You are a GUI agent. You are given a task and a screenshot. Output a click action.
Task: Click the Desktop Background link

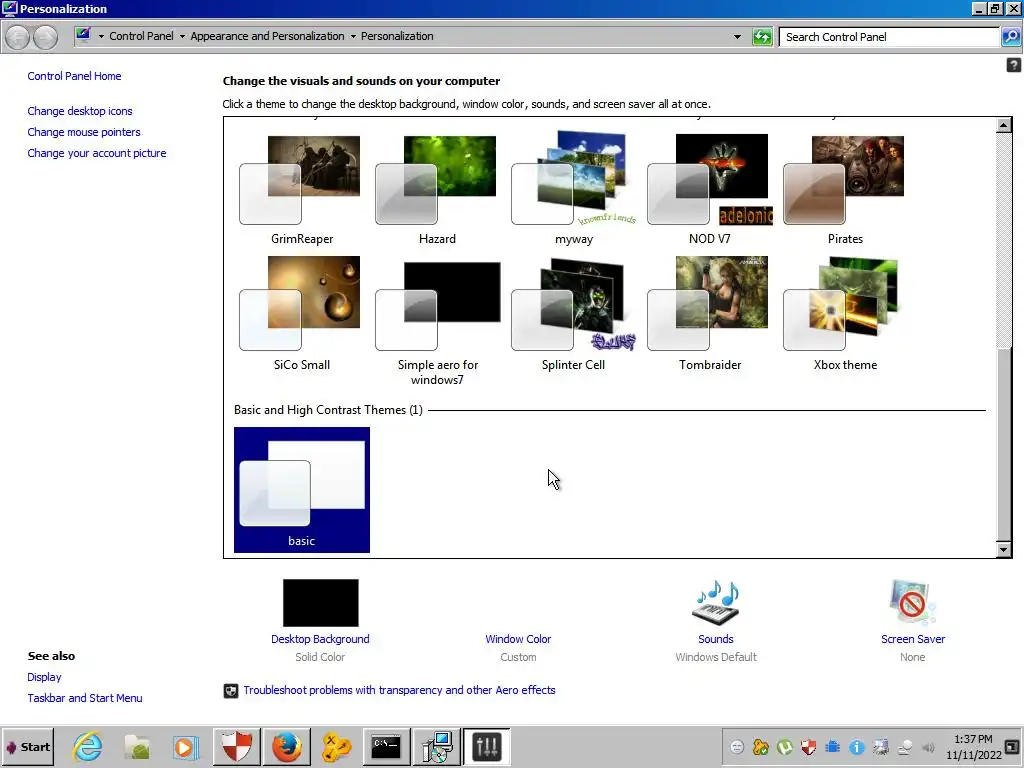coord(320,639)
